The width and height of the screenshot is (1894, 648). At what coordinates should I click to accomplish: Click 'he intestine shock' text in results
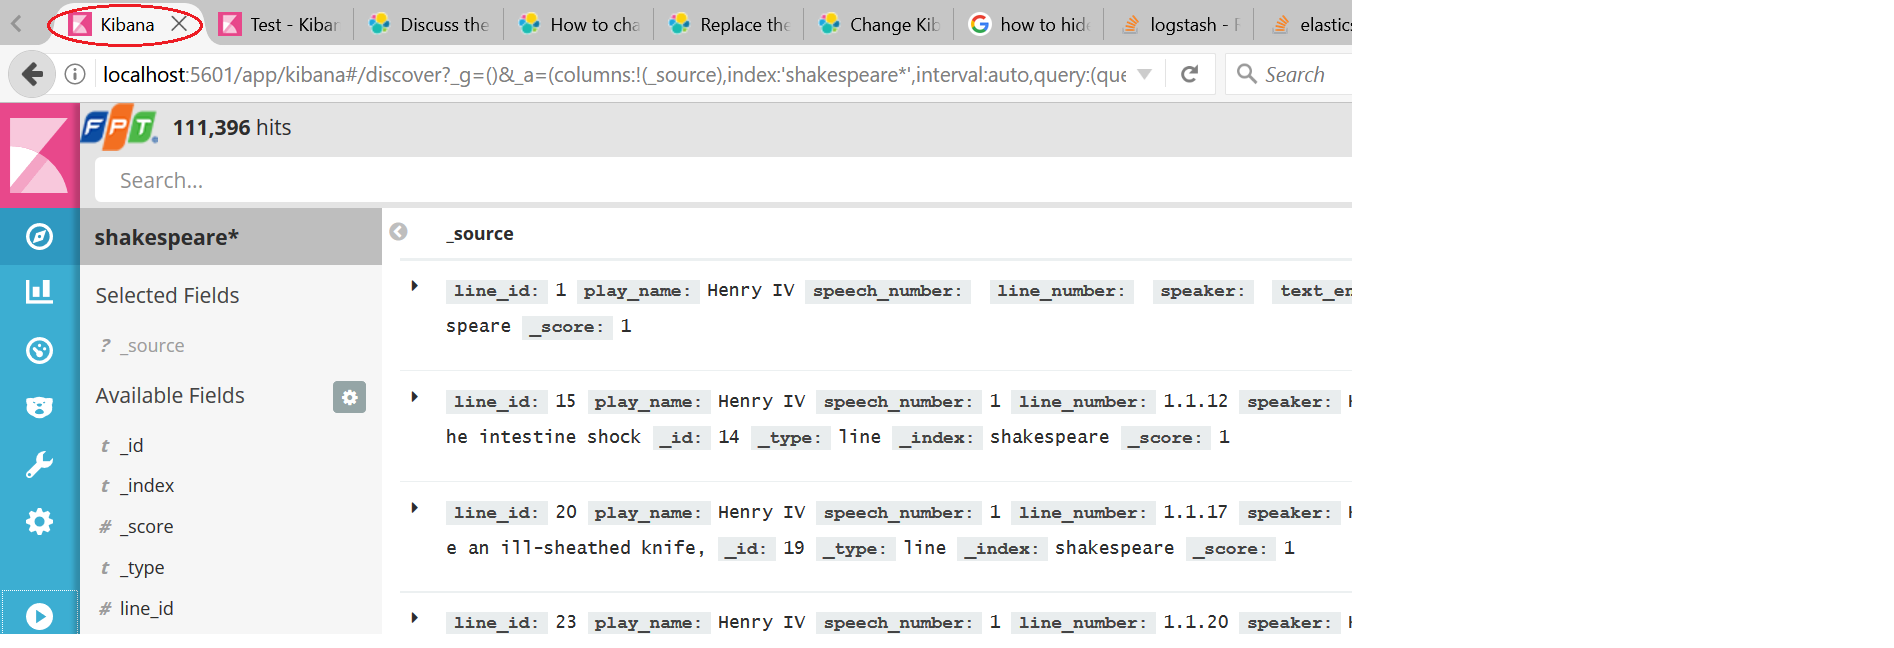coord(543,437)
